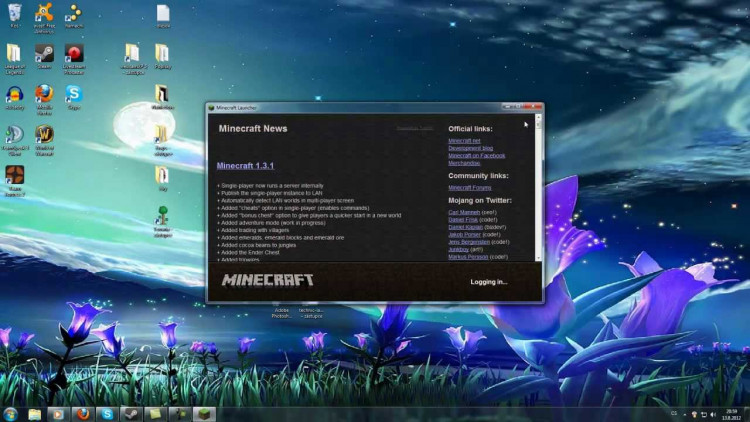Show hidden tray icons arrow
750x422 pixels.
(684, 414)
